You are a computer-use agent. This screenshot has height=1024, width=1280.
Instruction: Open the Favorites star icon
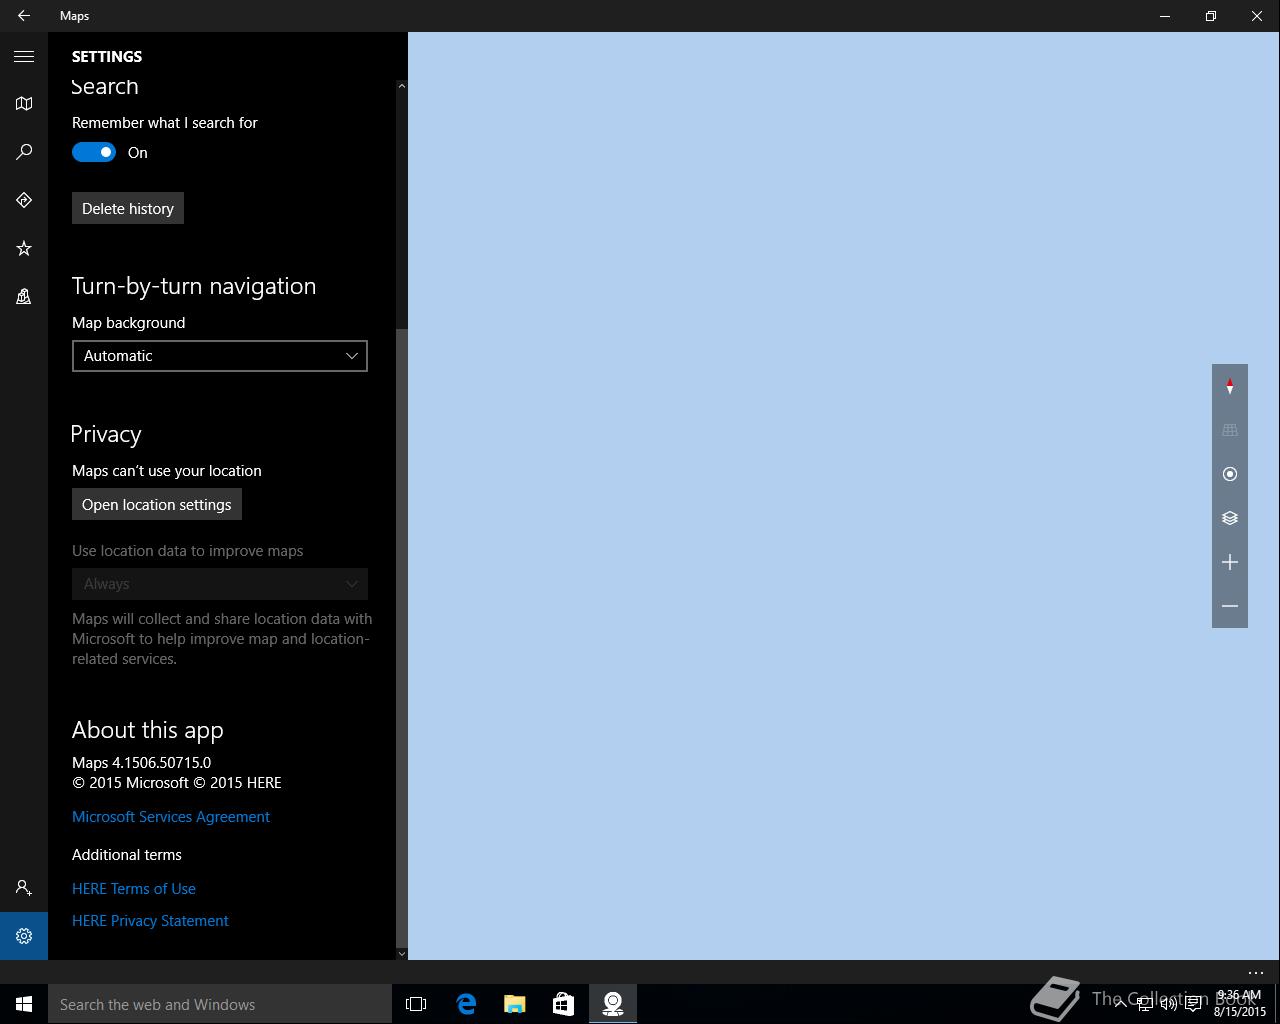click(24, 248)
